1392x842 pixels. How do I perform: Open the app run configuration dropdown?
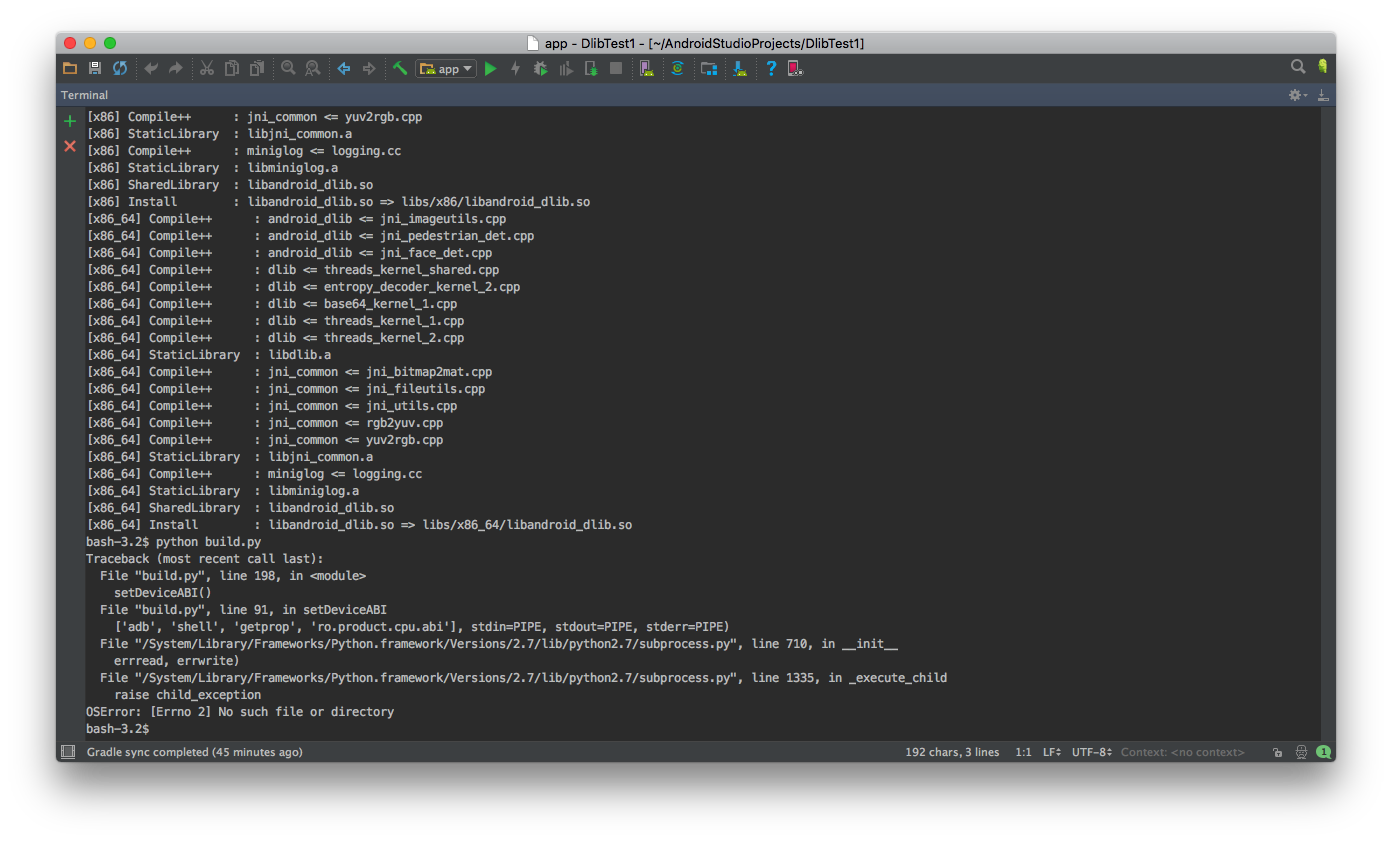point(446,69)
